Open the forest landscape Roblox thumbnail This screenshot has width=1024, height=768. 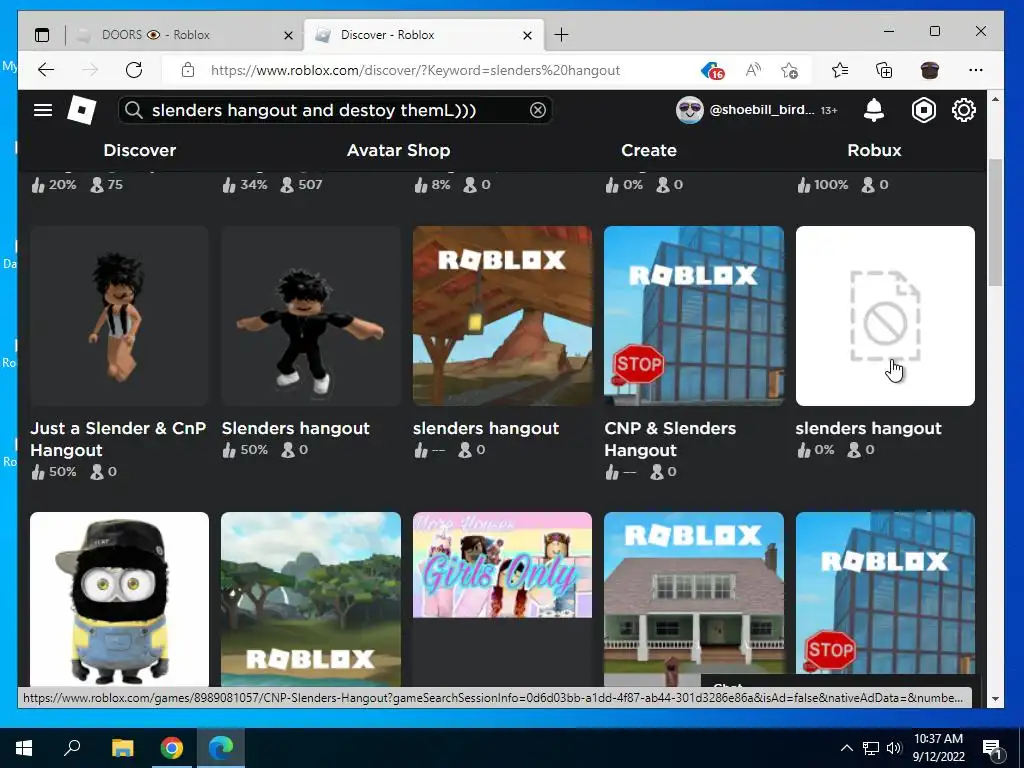tap(311, 598)
